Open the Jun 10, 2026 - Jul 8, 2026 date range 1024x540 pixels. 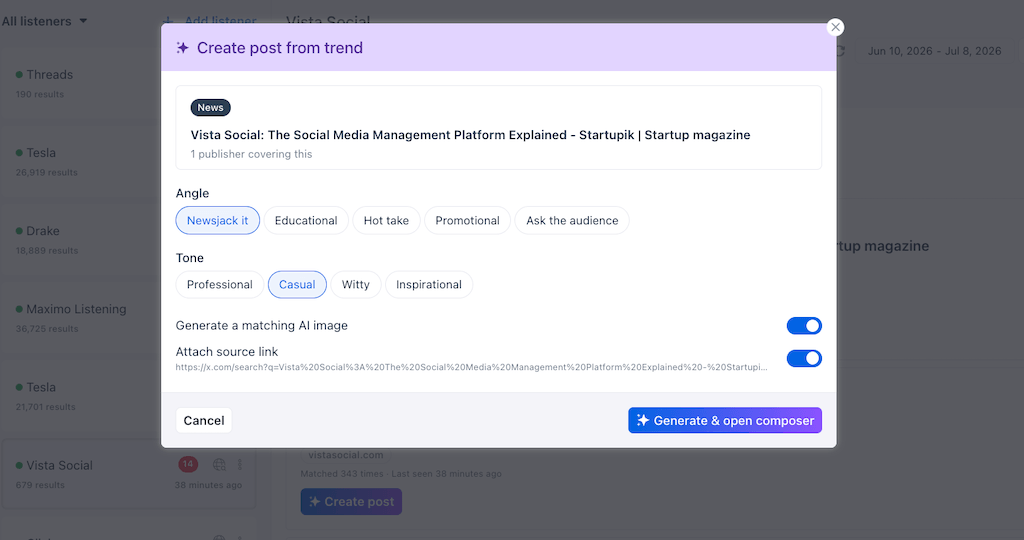pos(934,51)
